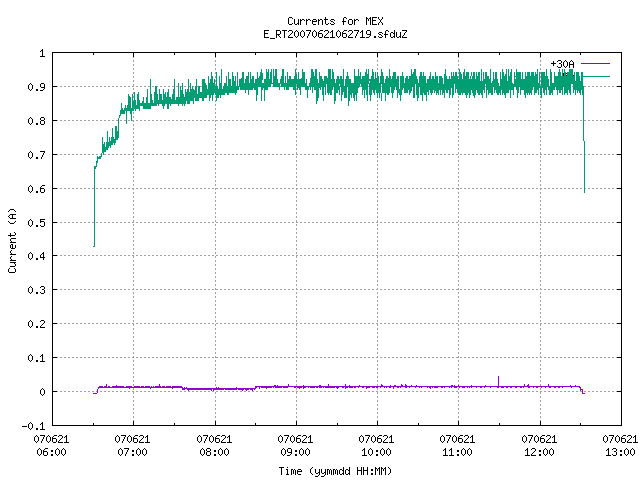Click the date "070621" above the 06:00 label
Screen dimensions: 640x480
tap(51, 439)
